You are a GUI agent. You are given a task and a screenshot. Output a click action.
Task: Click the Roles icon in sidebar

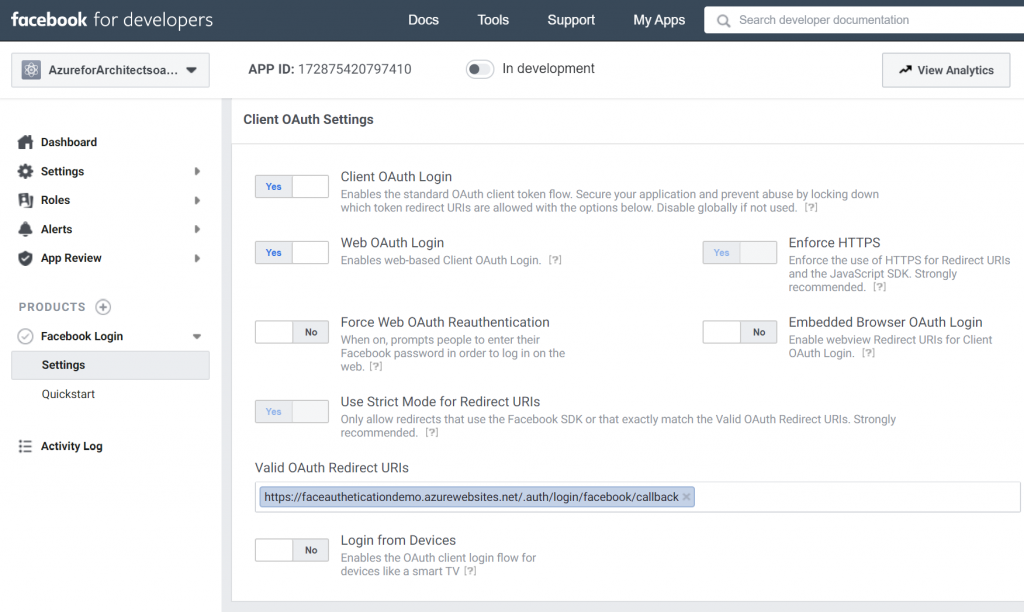(26, 200)
